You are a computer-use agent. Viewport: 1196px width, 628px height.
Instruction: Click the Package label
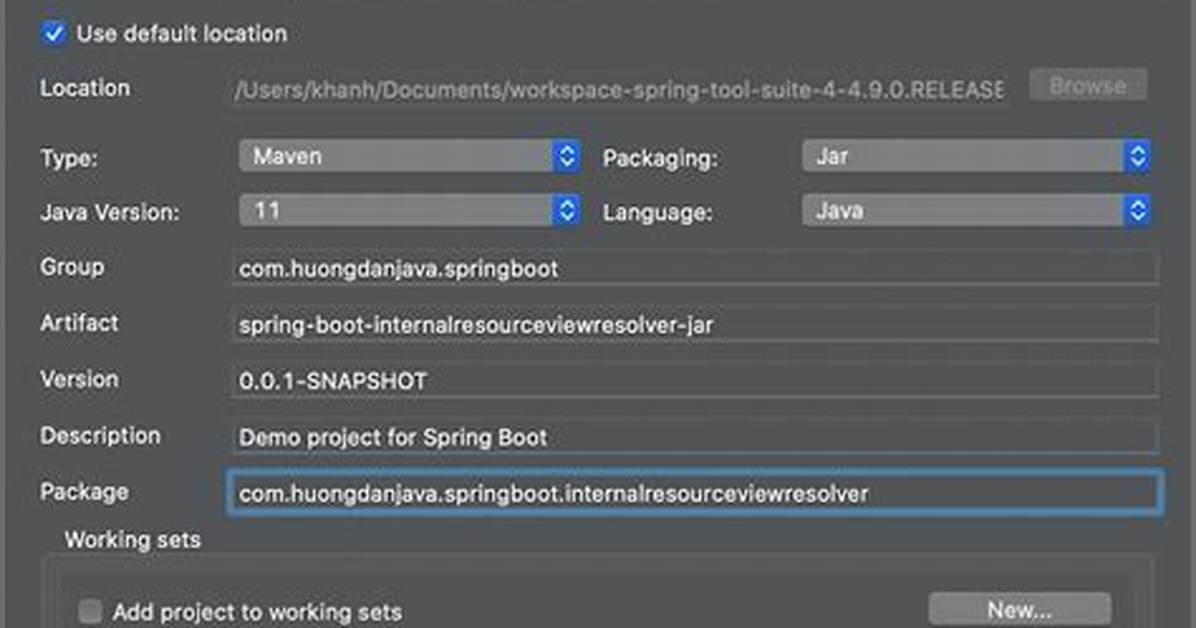click(x=84, y=492)
